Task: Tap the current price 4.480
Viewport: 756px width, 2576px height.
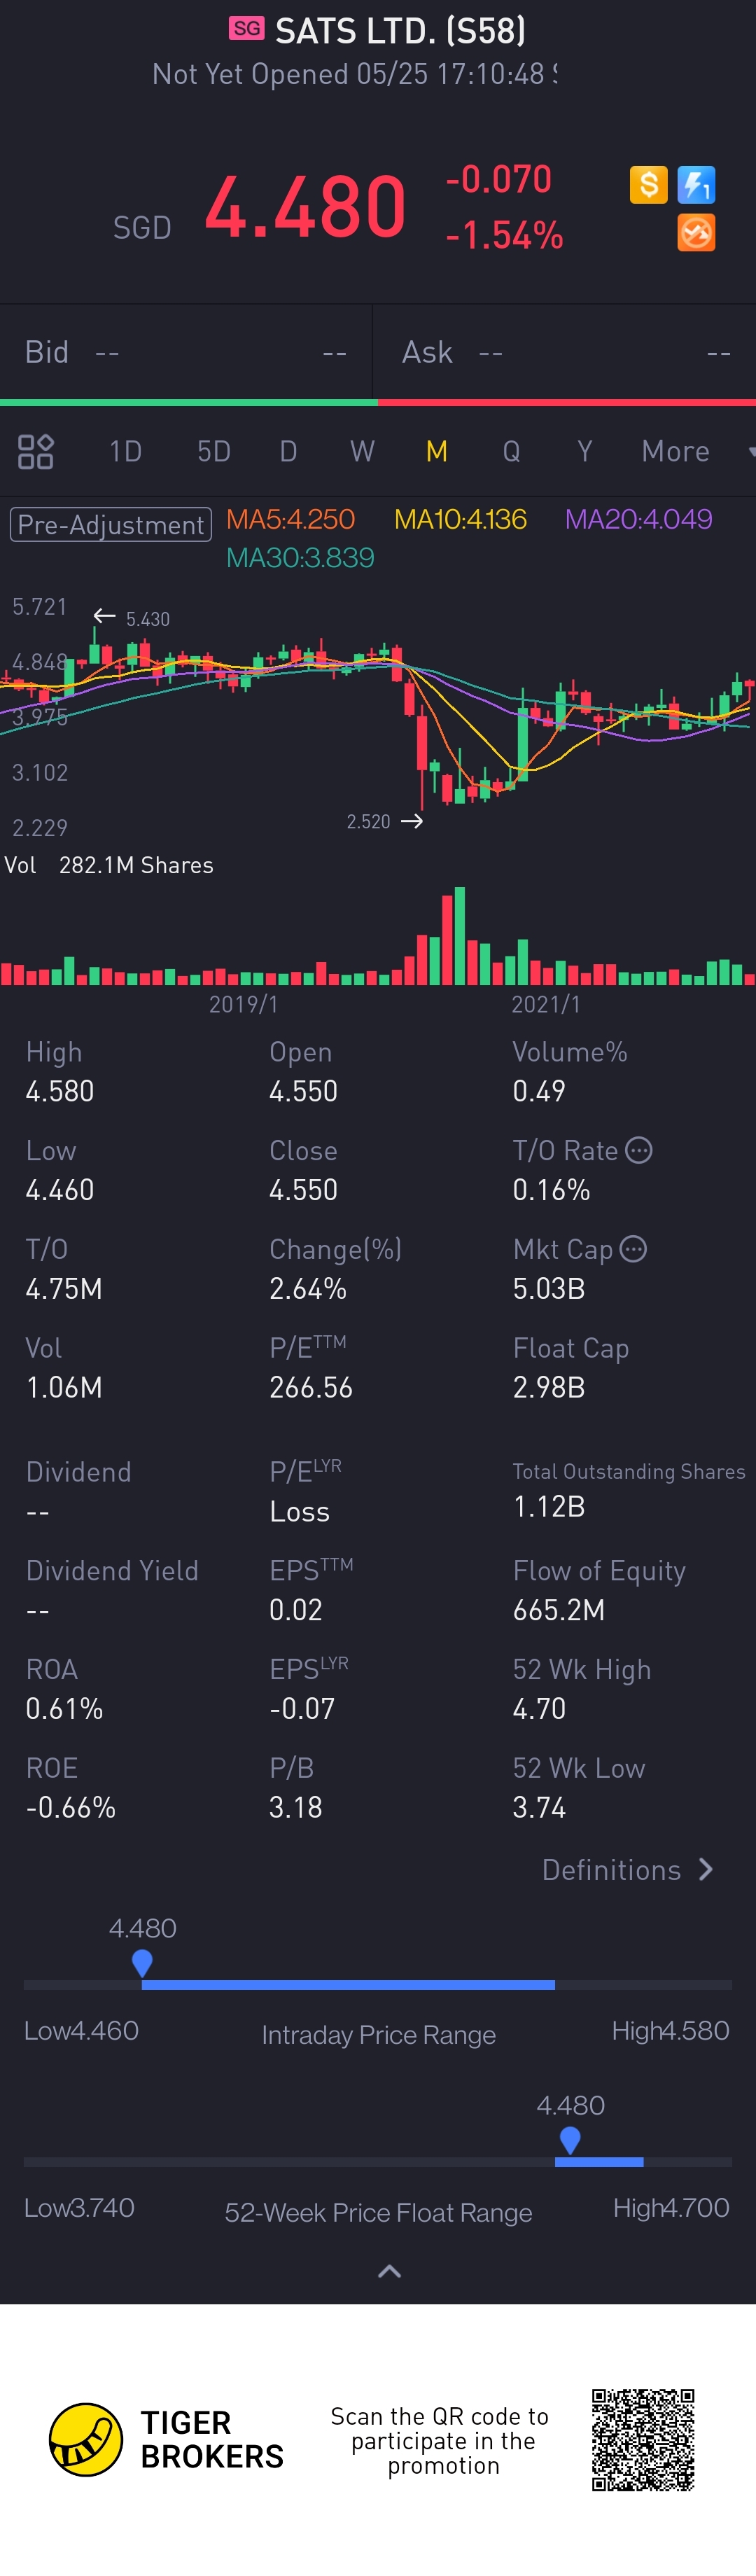Action: point(305,208)
